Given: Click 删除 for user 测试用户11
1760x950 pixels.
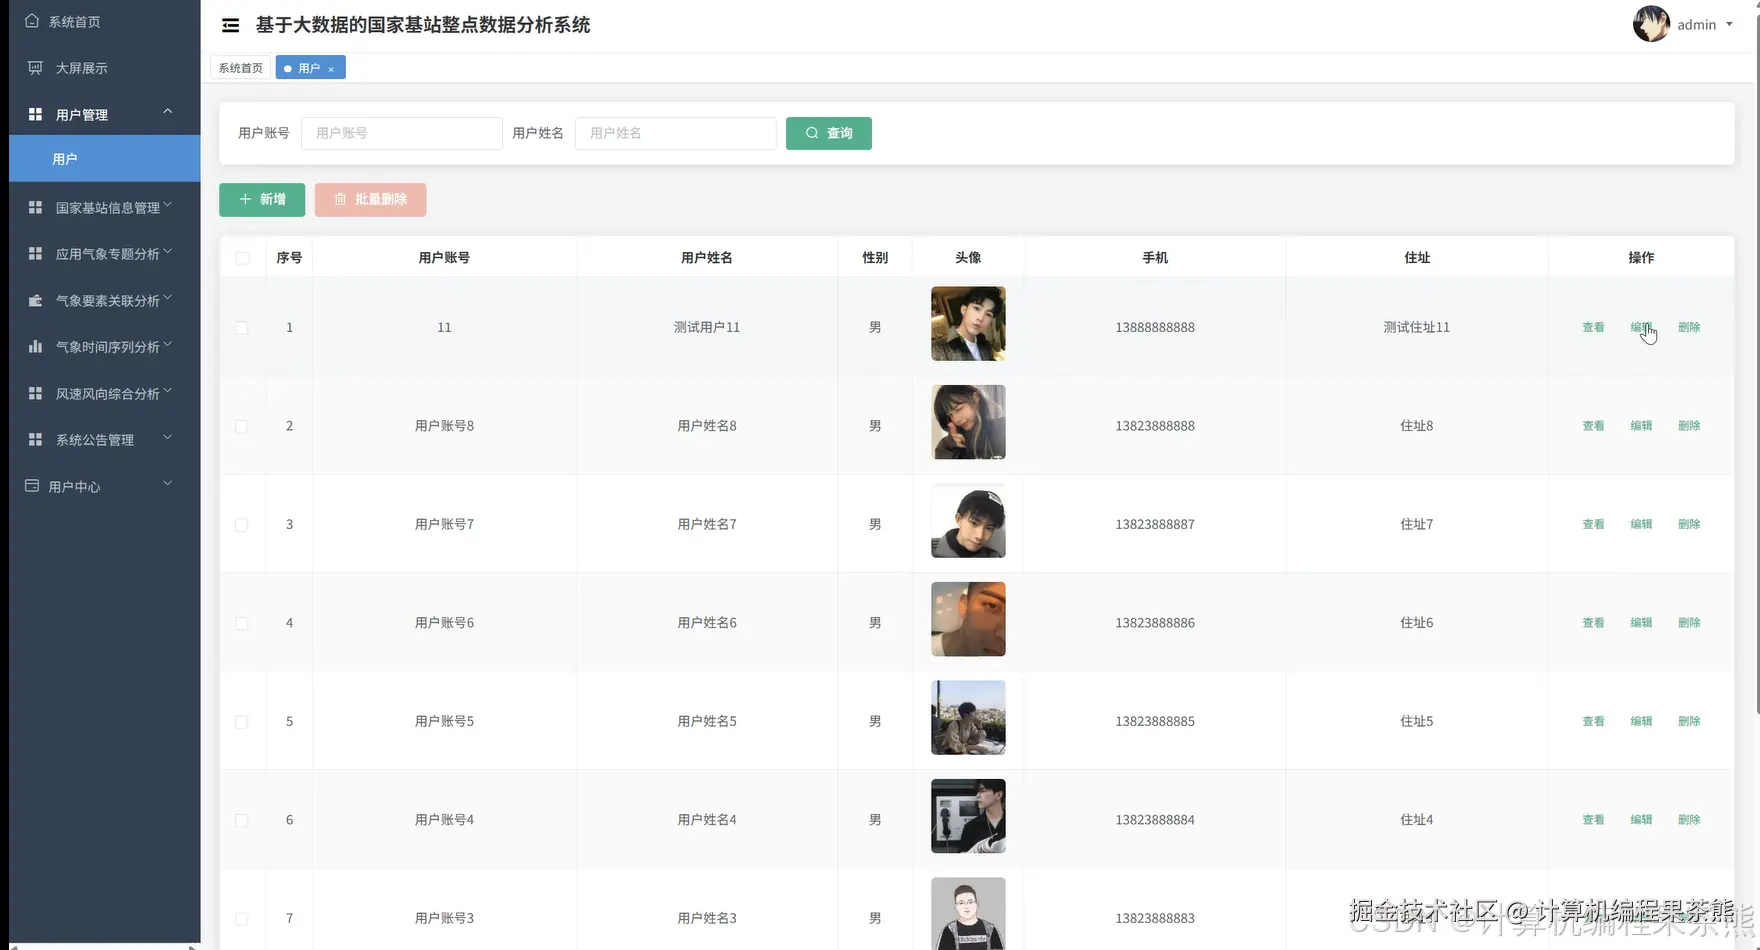Looking at the screenshot, I should (1689, 328).
